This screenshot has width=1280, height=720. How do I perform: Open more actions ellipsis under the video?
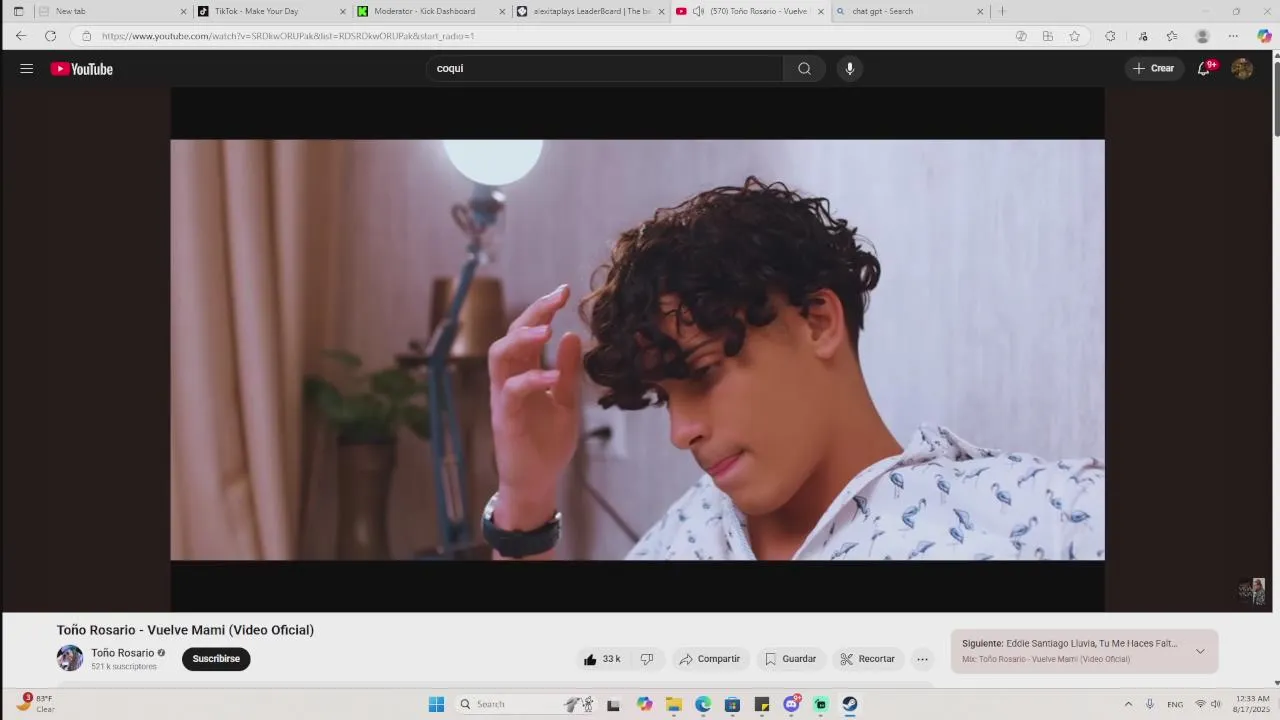point(922,659)
